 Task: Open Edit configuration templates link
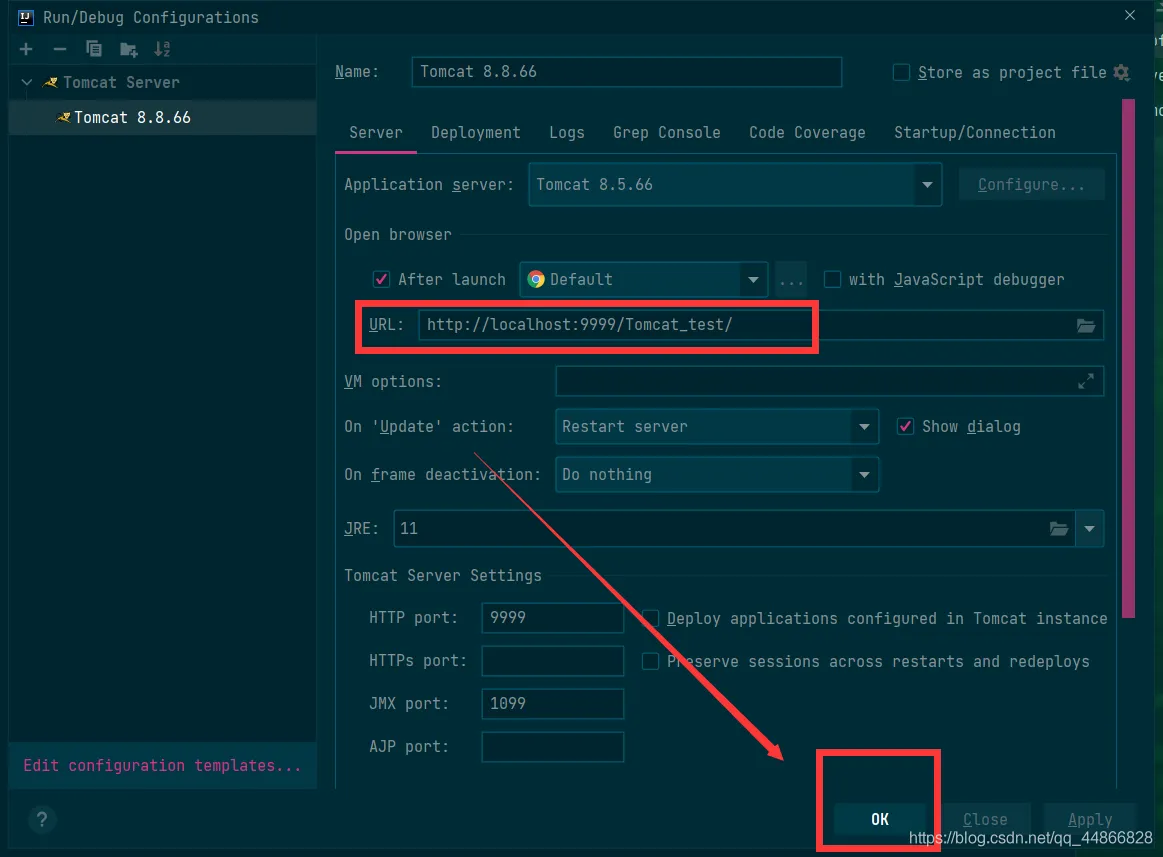pos(162,766)
